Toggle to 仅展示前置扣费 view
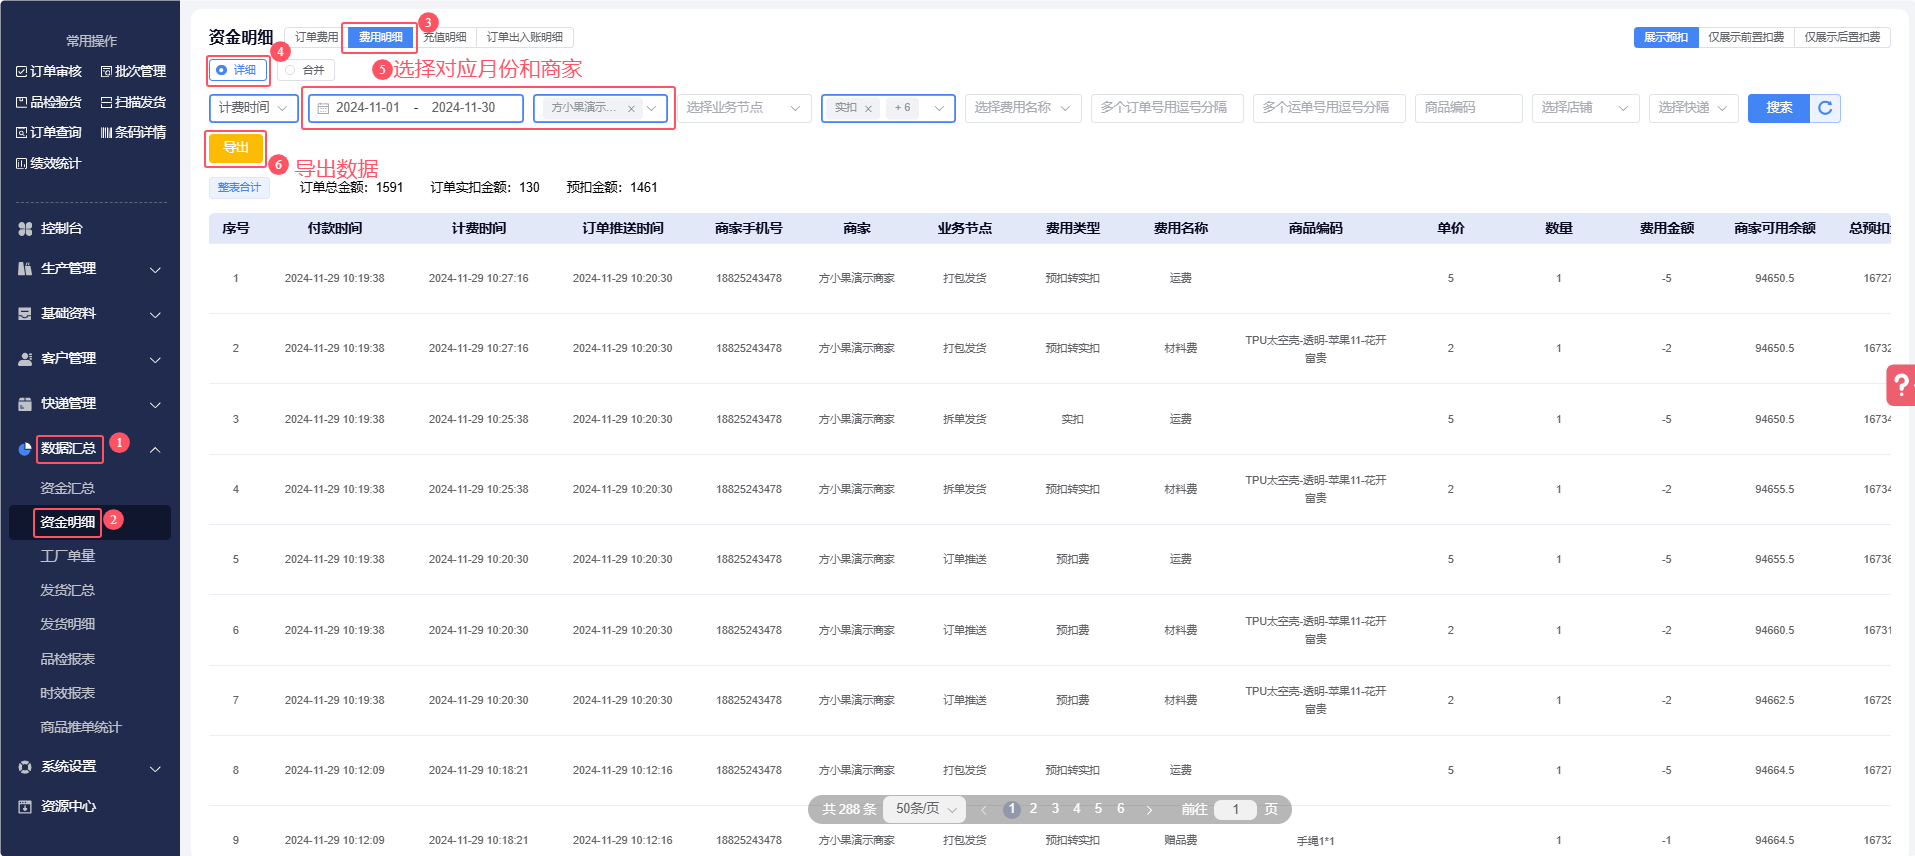The height and width of the screenshot is (856, 1915). tap(1745, 37)
